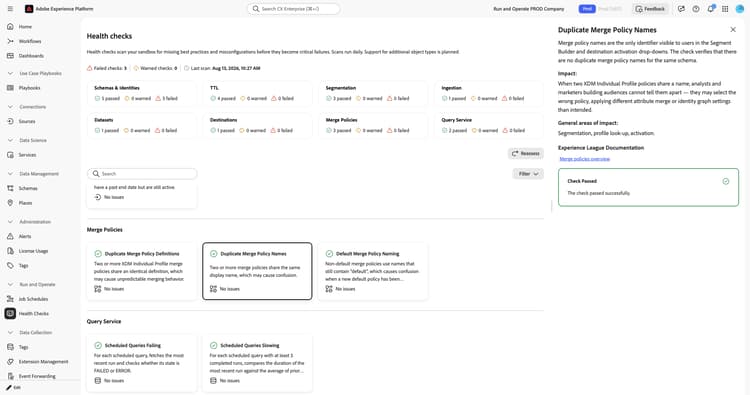Focus the Search CX Enterprise bar
Viewport: 750px width, 395px height.
click(x=294, y=9)
